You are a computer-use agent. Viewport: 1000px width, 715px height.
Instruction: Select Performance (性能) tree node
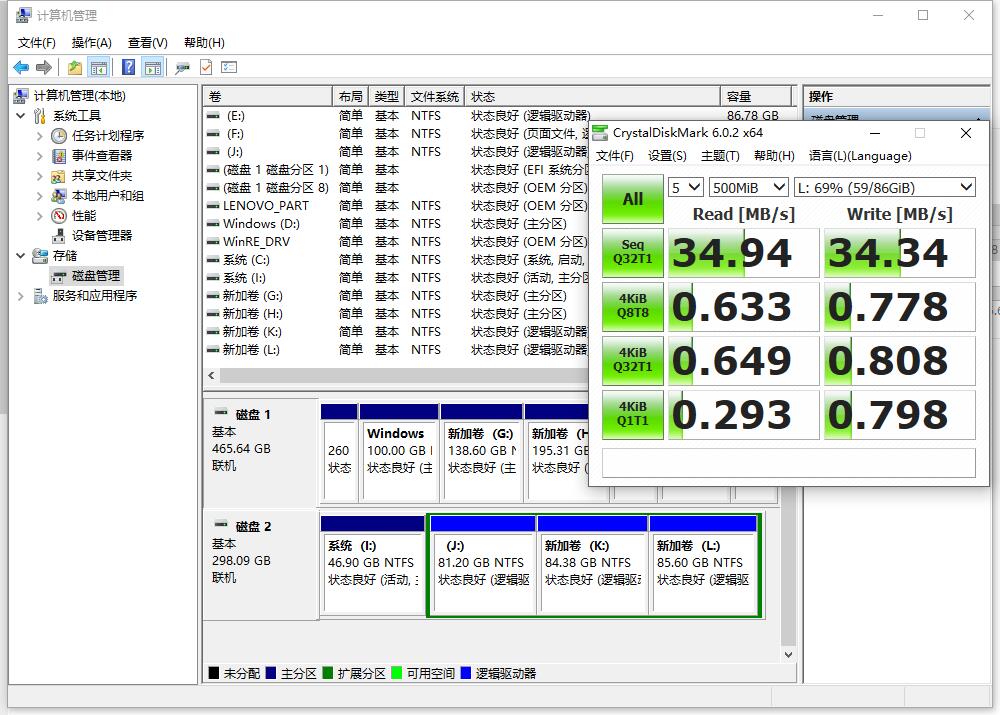pyautogui.click(x=84, y=216)
